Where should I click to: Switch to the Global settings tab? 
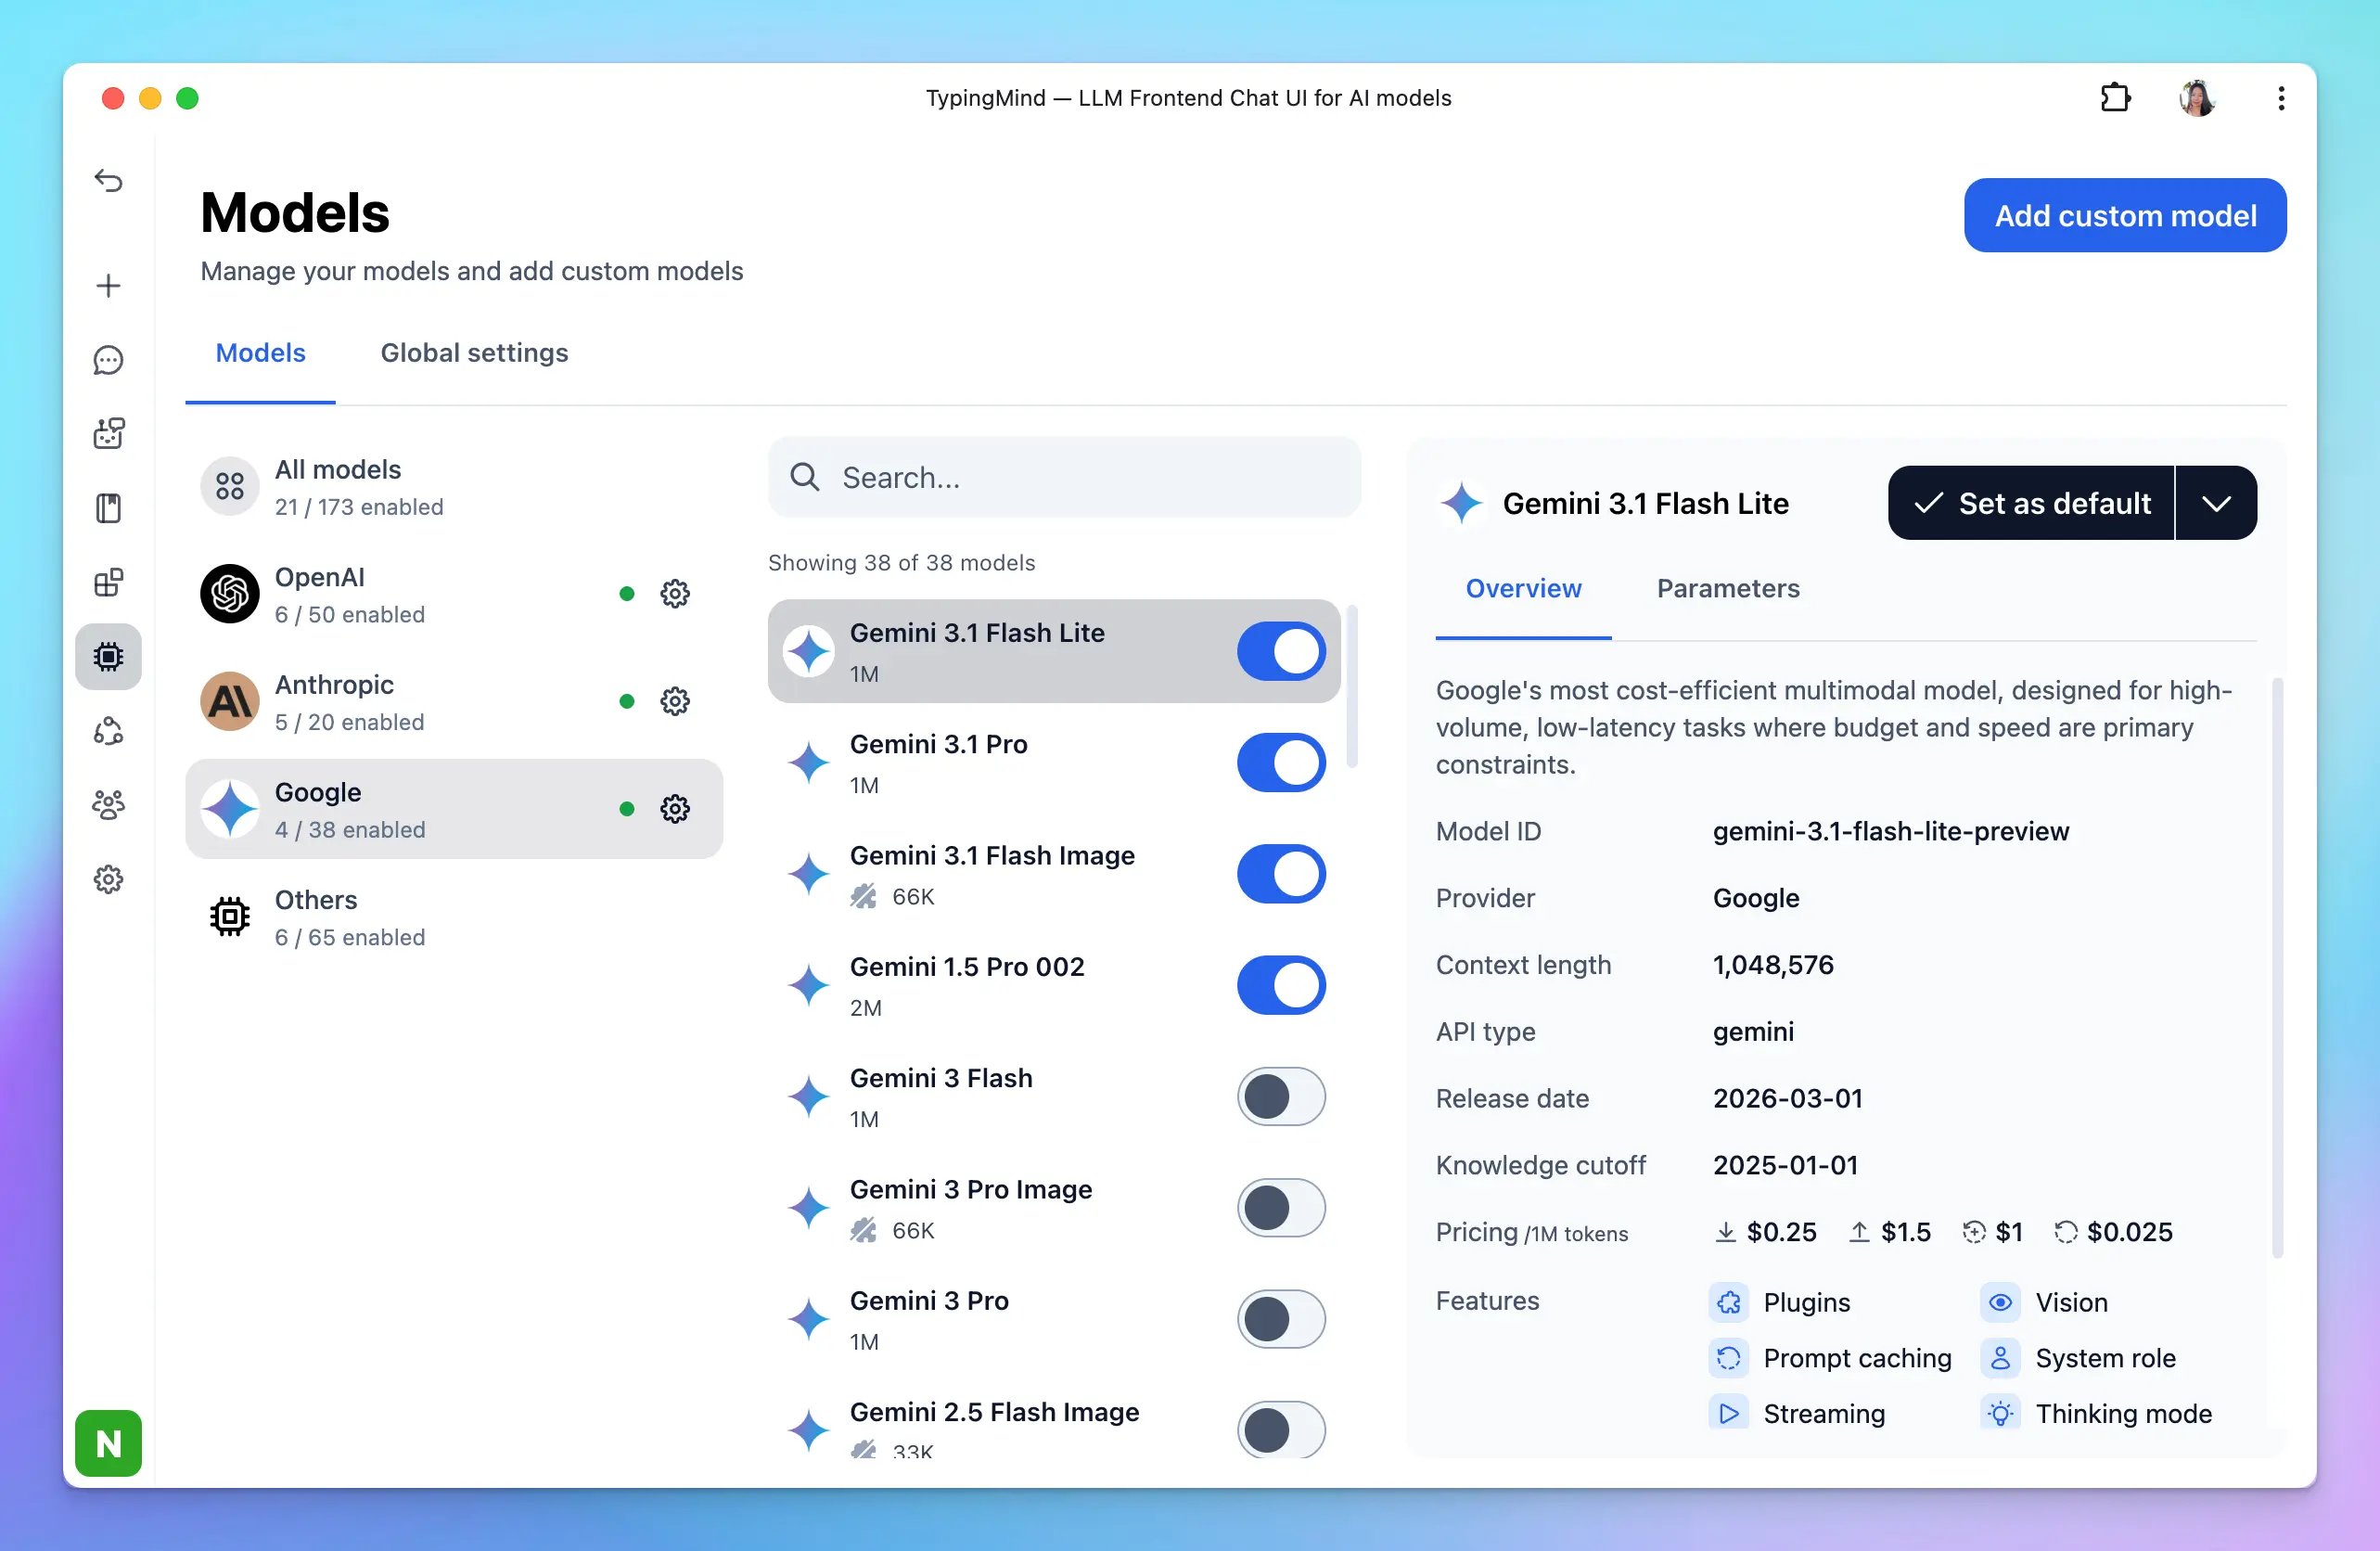pyautogui.click(x=474, y=353)
